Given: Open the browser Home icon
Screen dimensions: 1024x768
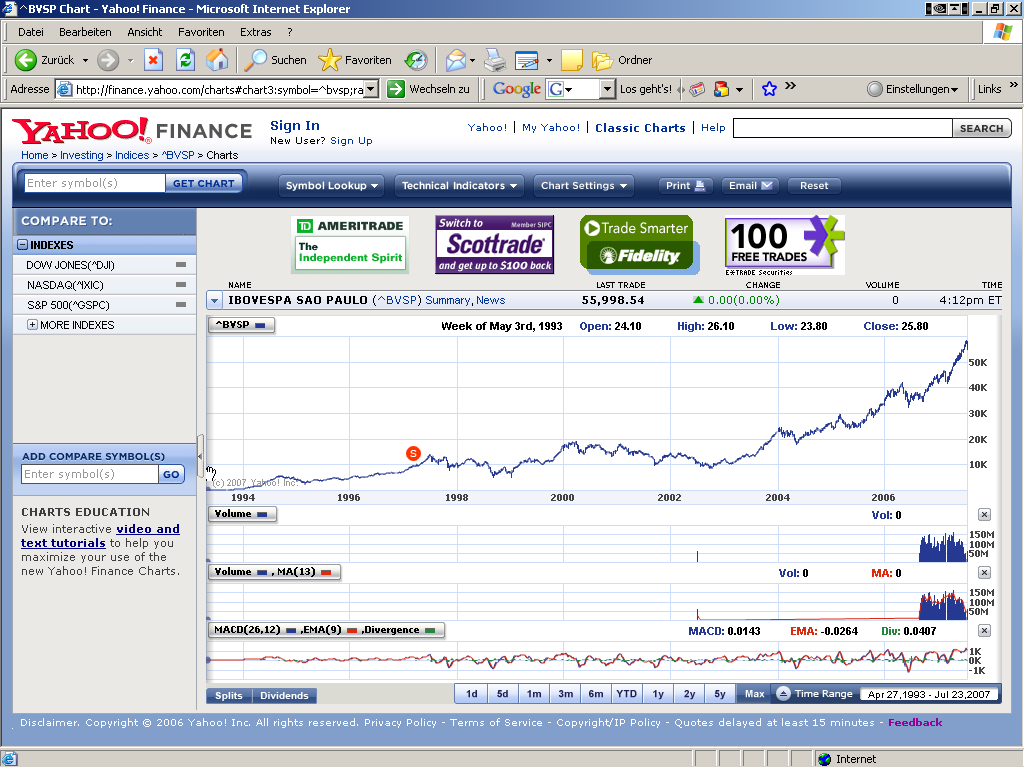Looking at the screenshot, I should (x=217, y=60).
